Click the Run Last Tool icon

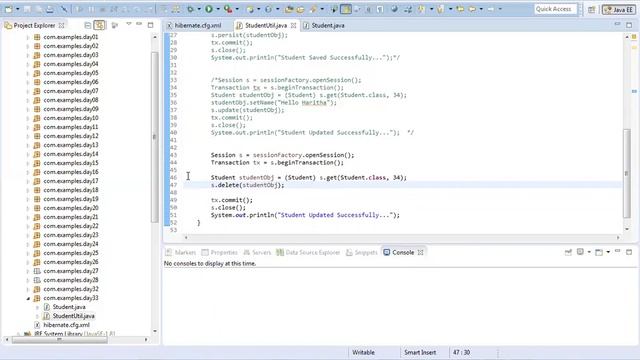click(x=228, y=9)
